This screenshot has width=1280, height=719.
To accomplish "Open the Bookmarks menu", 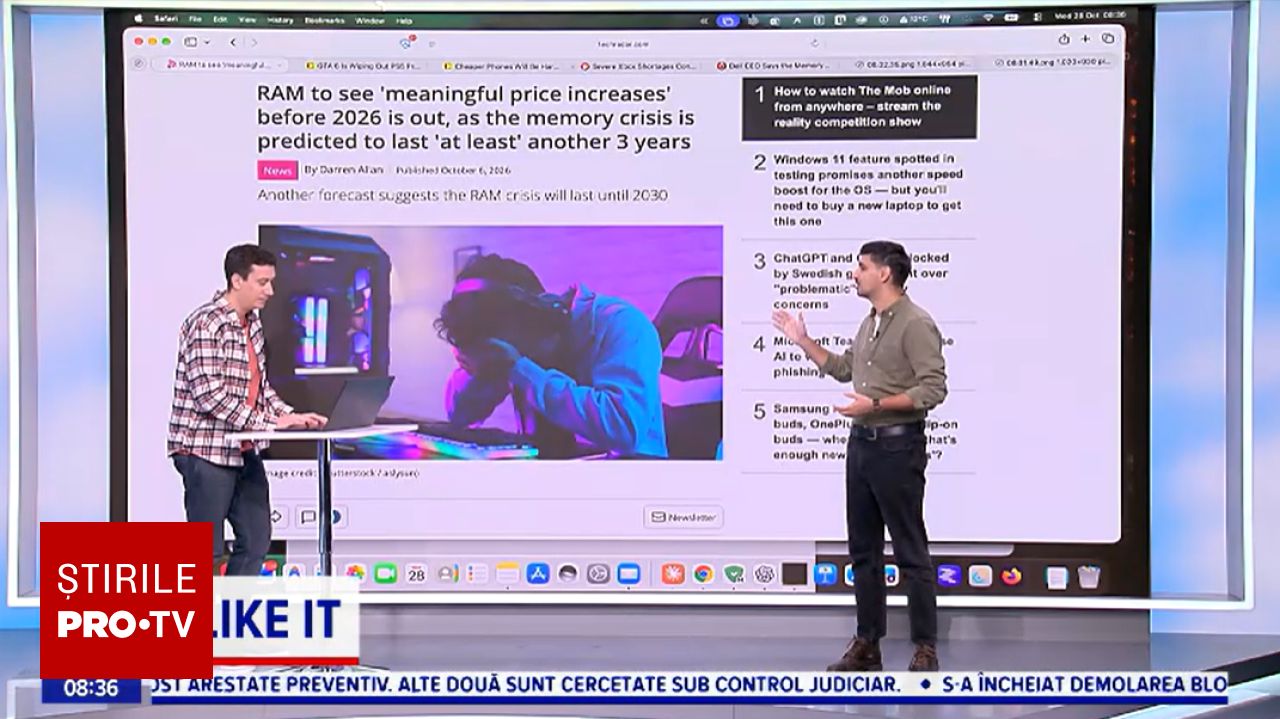I will coord(325,19).
